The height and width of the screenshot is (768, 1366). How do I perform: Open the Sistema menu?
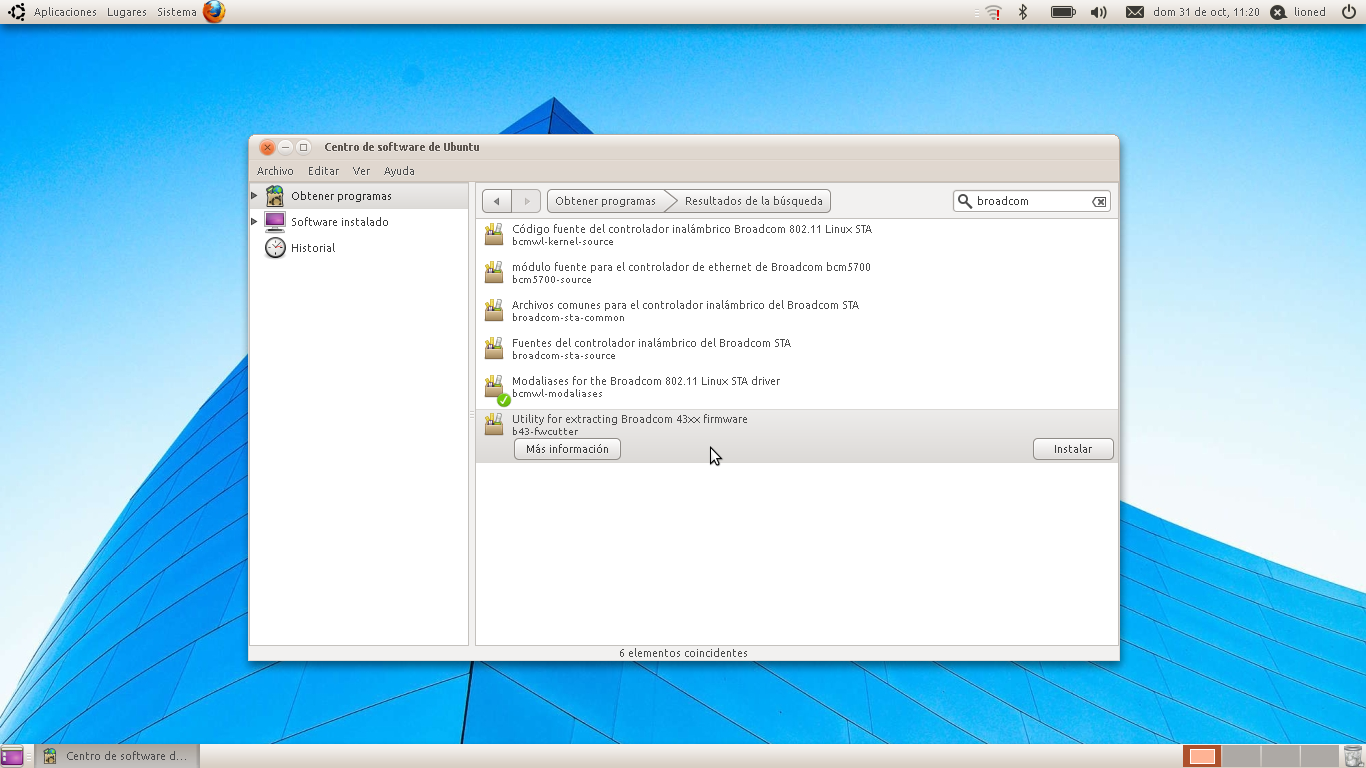click(177, 12)
